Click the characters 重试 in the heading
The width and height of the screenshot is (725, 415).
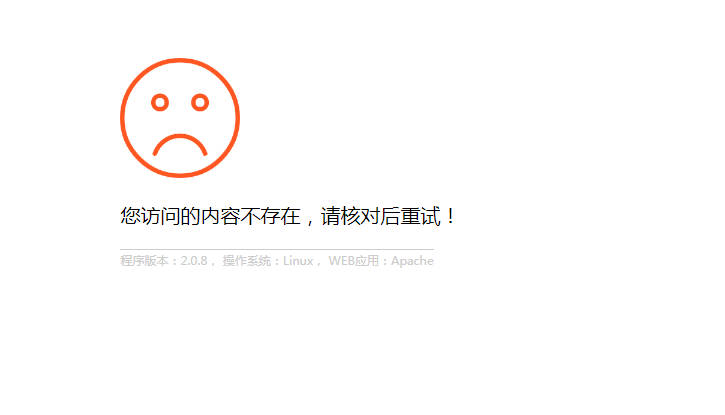421,216
